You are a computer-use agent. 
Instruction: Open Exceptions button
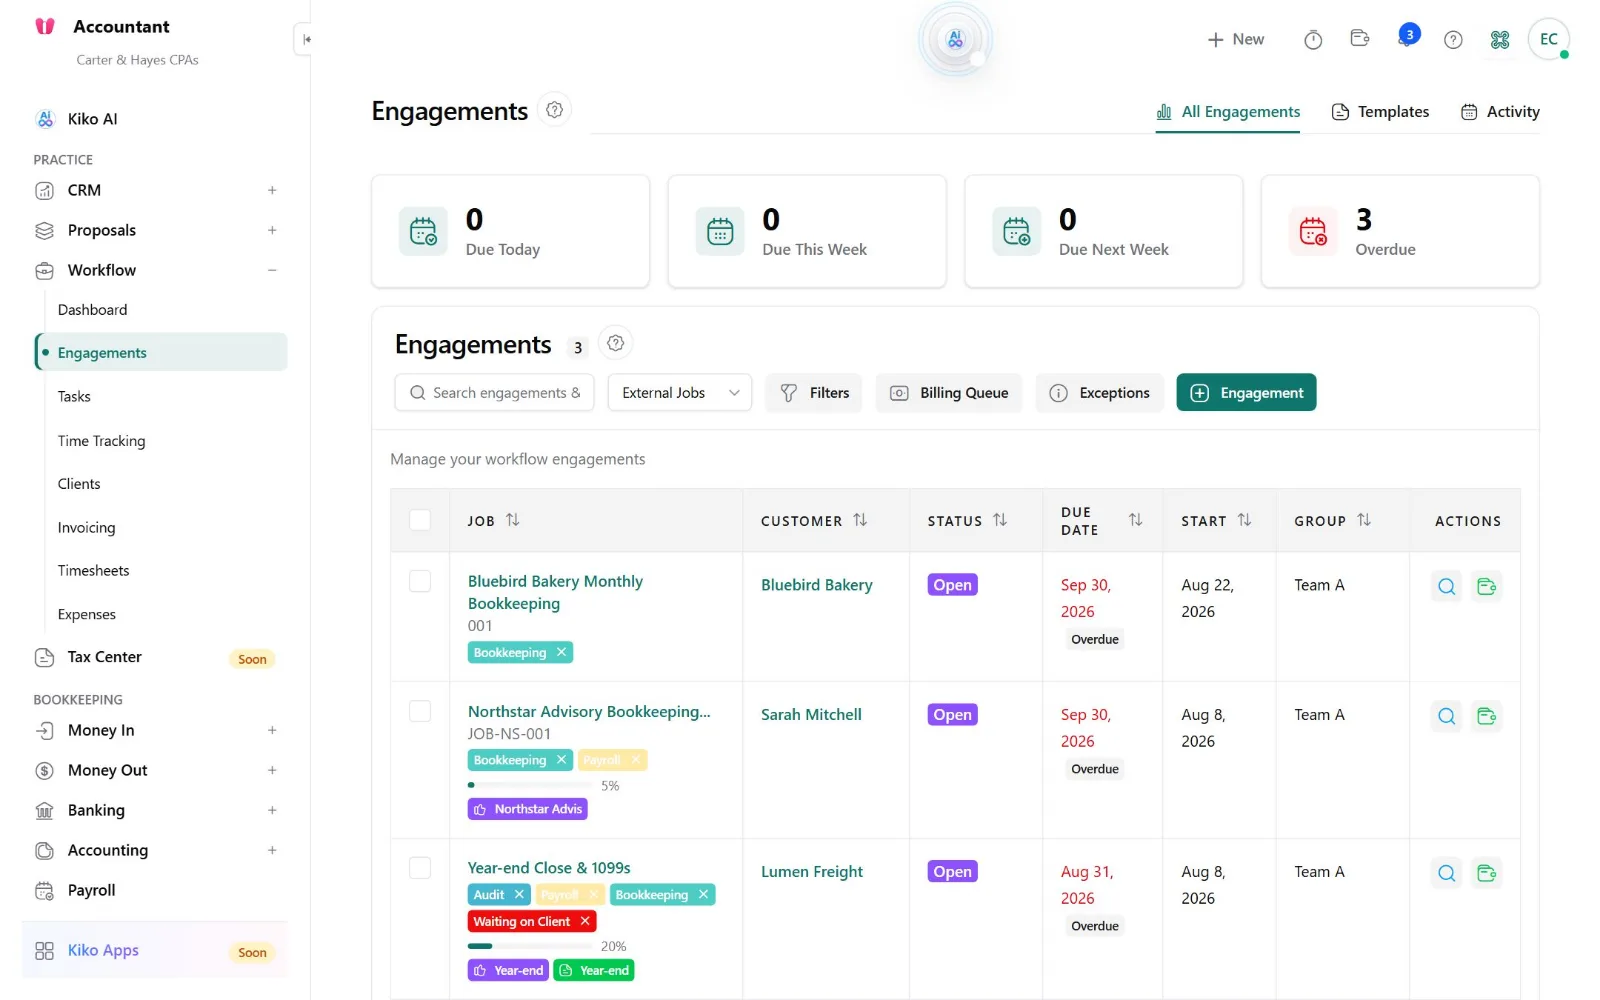click(x=1100, y=393)
